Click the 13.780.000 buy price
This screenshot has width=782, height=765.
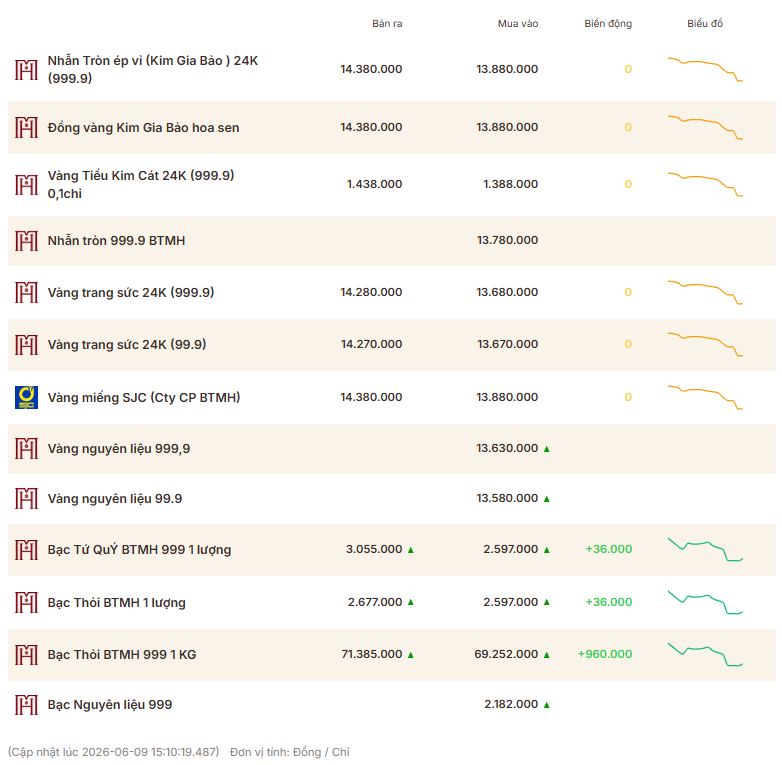click(x=507, y=240)
